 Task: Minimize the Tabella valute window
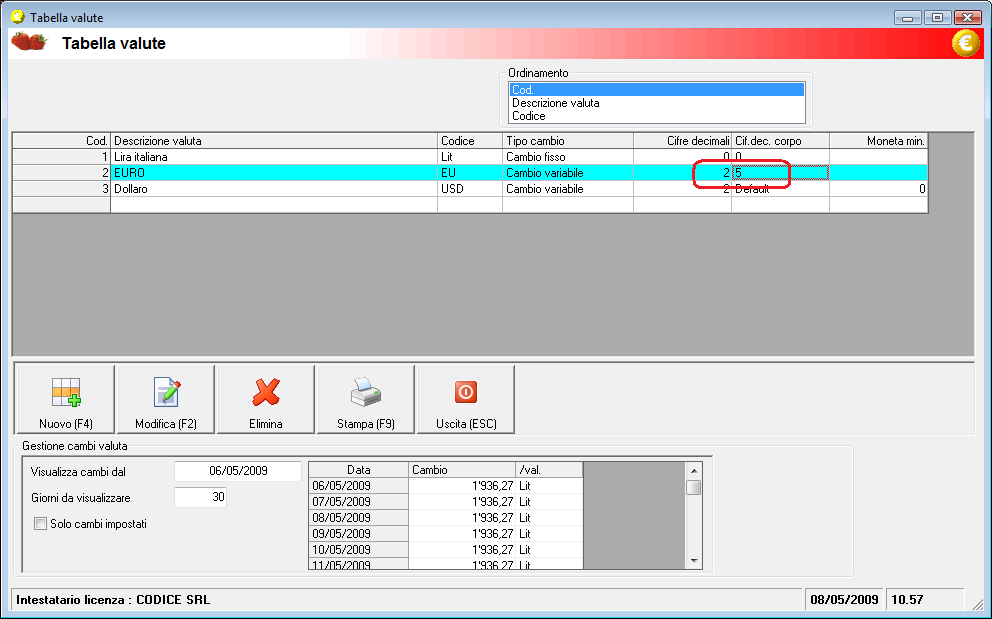tap(907, 18)
